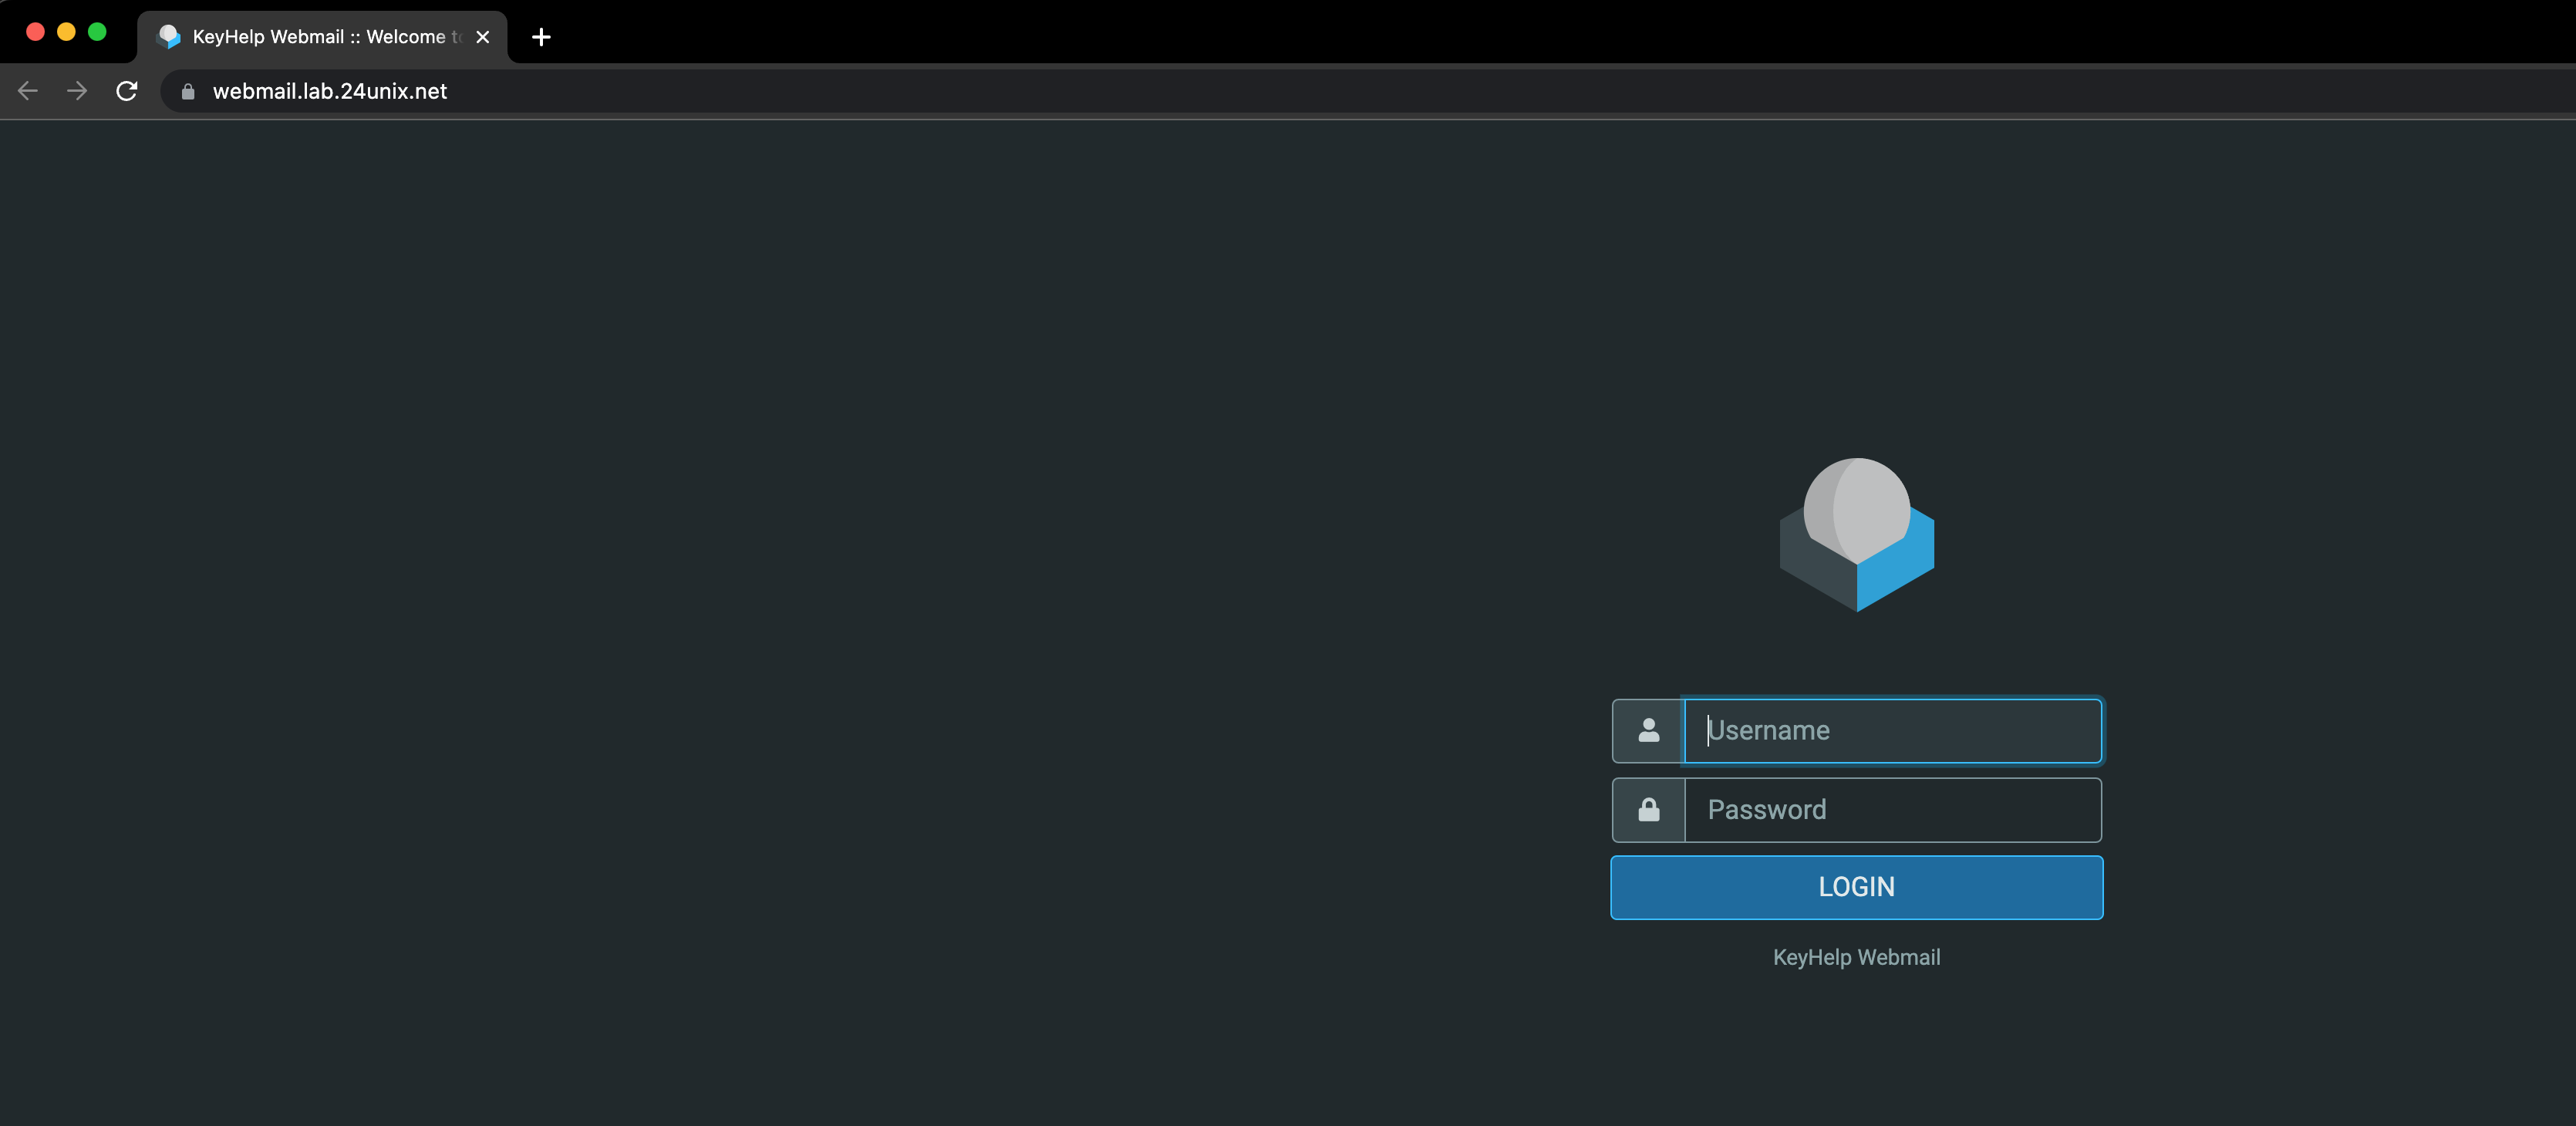Viewport: 2576px width, 1126px height.
Task: Open a new browser tab
Action: click(541, 37)
